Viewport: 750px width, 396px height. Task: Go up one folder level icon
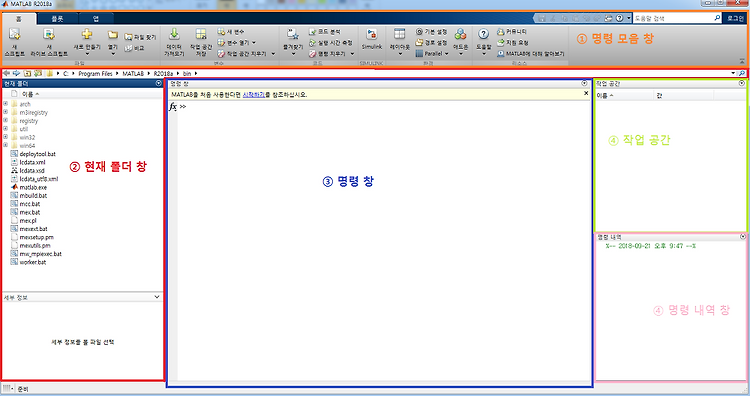[x=27, y=74]
